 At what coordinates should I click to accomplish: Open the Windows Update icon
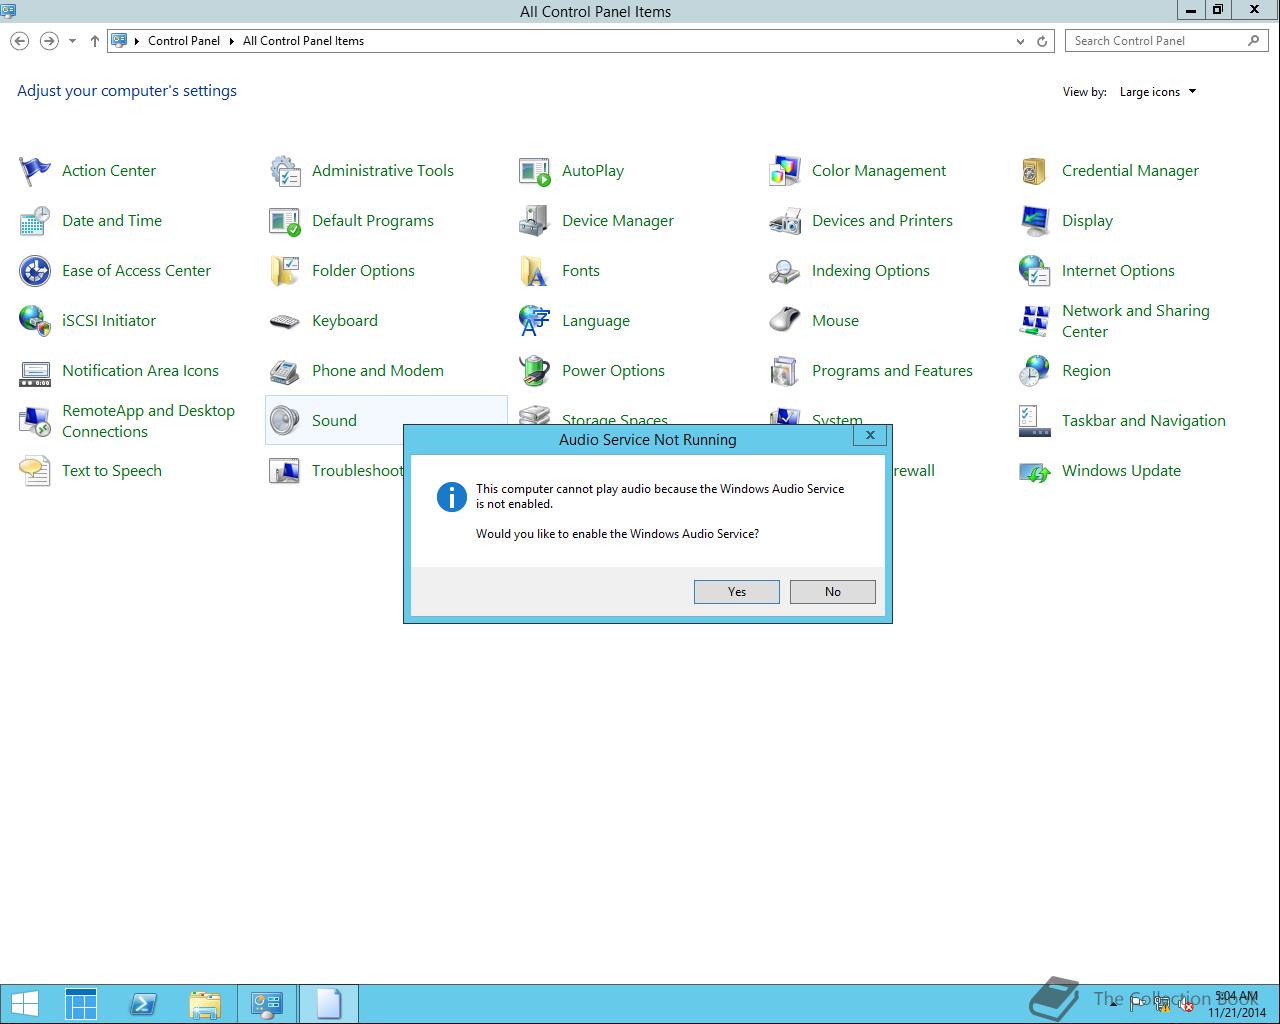tap(1035, 471)
